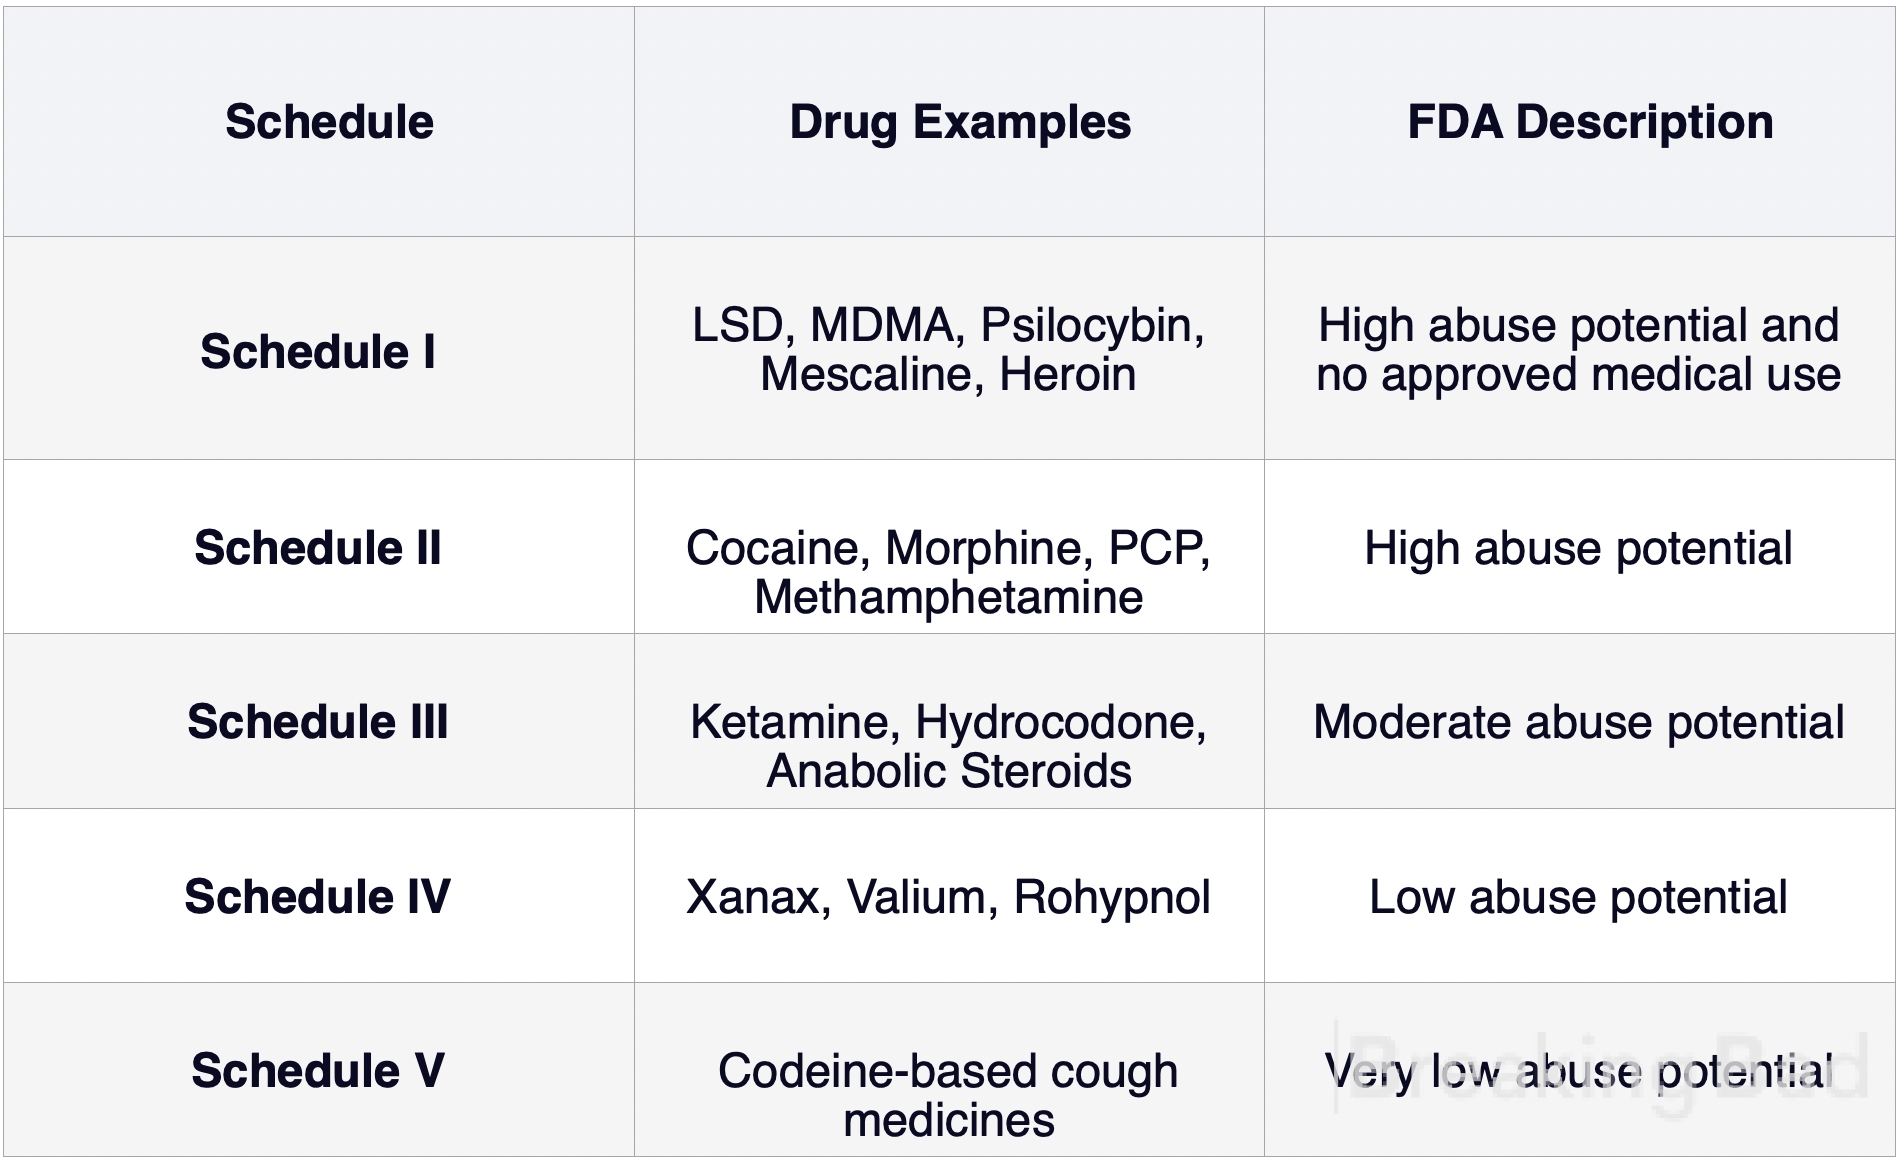Click the no approved medical use description
The height and width of the screenshot is (1163, 1900).
coord(1578,374)
